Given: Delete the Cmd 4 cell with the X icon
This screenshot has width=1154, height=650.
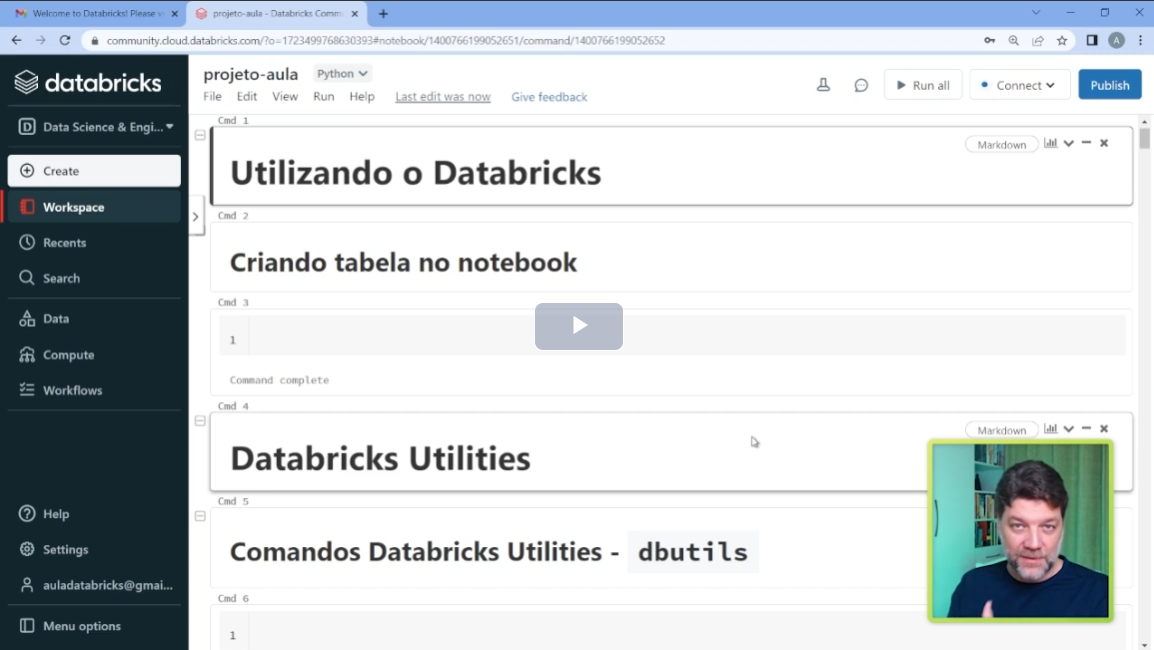Looking at the screenshot, I should tap(1104, 429).
